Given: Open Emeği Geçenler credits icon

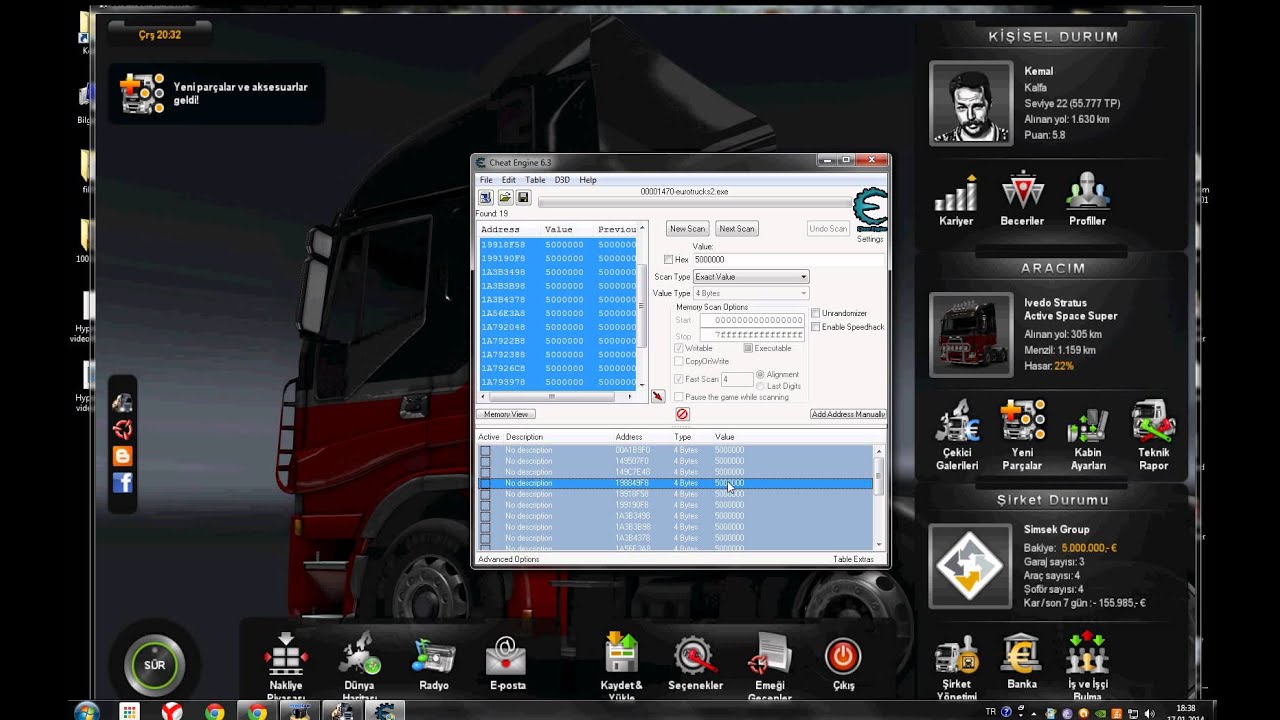Looking at the screenshot, I should 770,656.
